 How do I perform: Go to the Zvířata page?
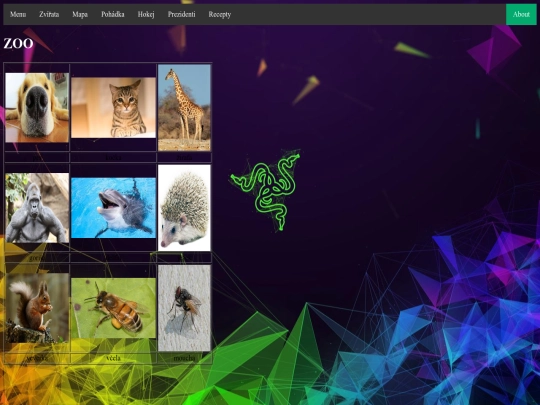tap(49, 14)
